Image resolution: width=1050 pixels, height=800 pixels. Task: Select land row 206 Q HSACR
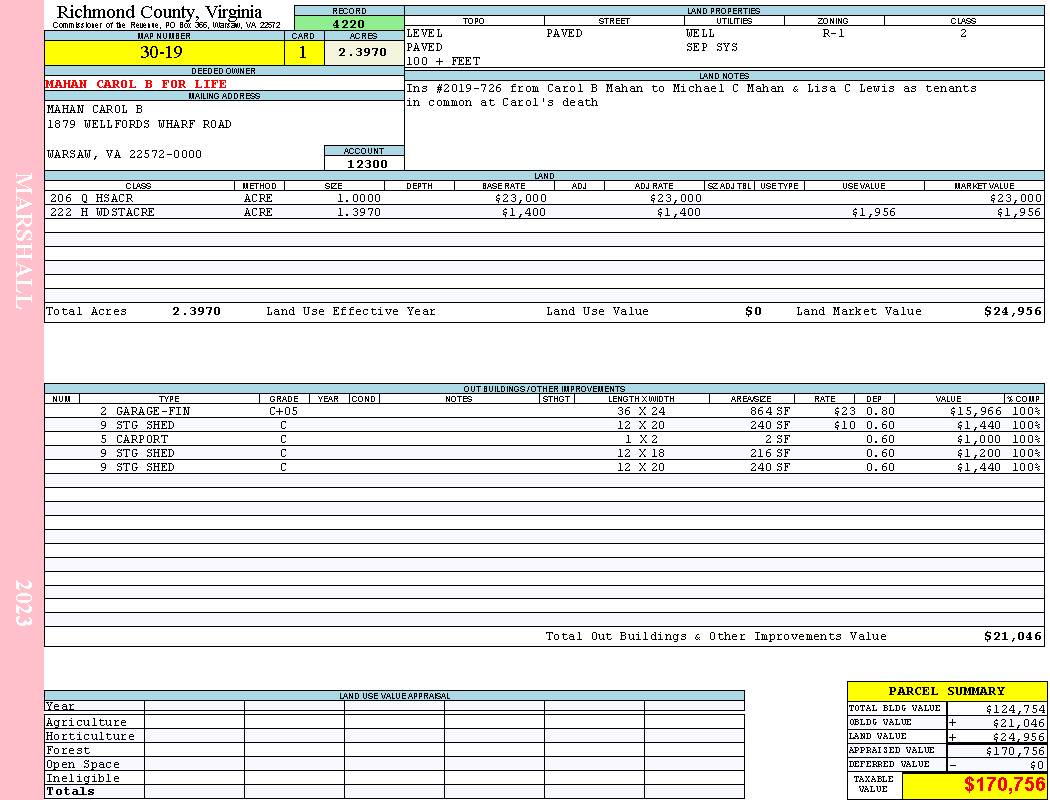pyautogui.click(x=544, y=198)
